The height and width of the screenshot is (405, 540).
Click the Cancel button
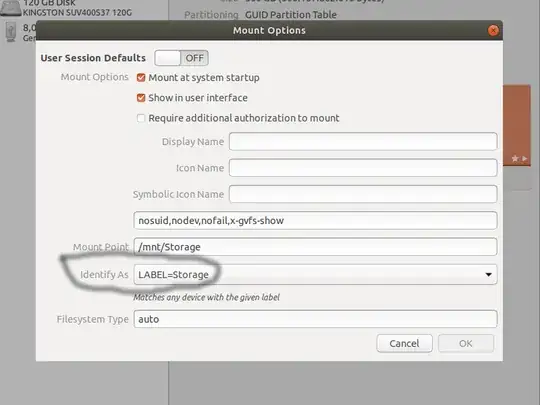[404, 343]
